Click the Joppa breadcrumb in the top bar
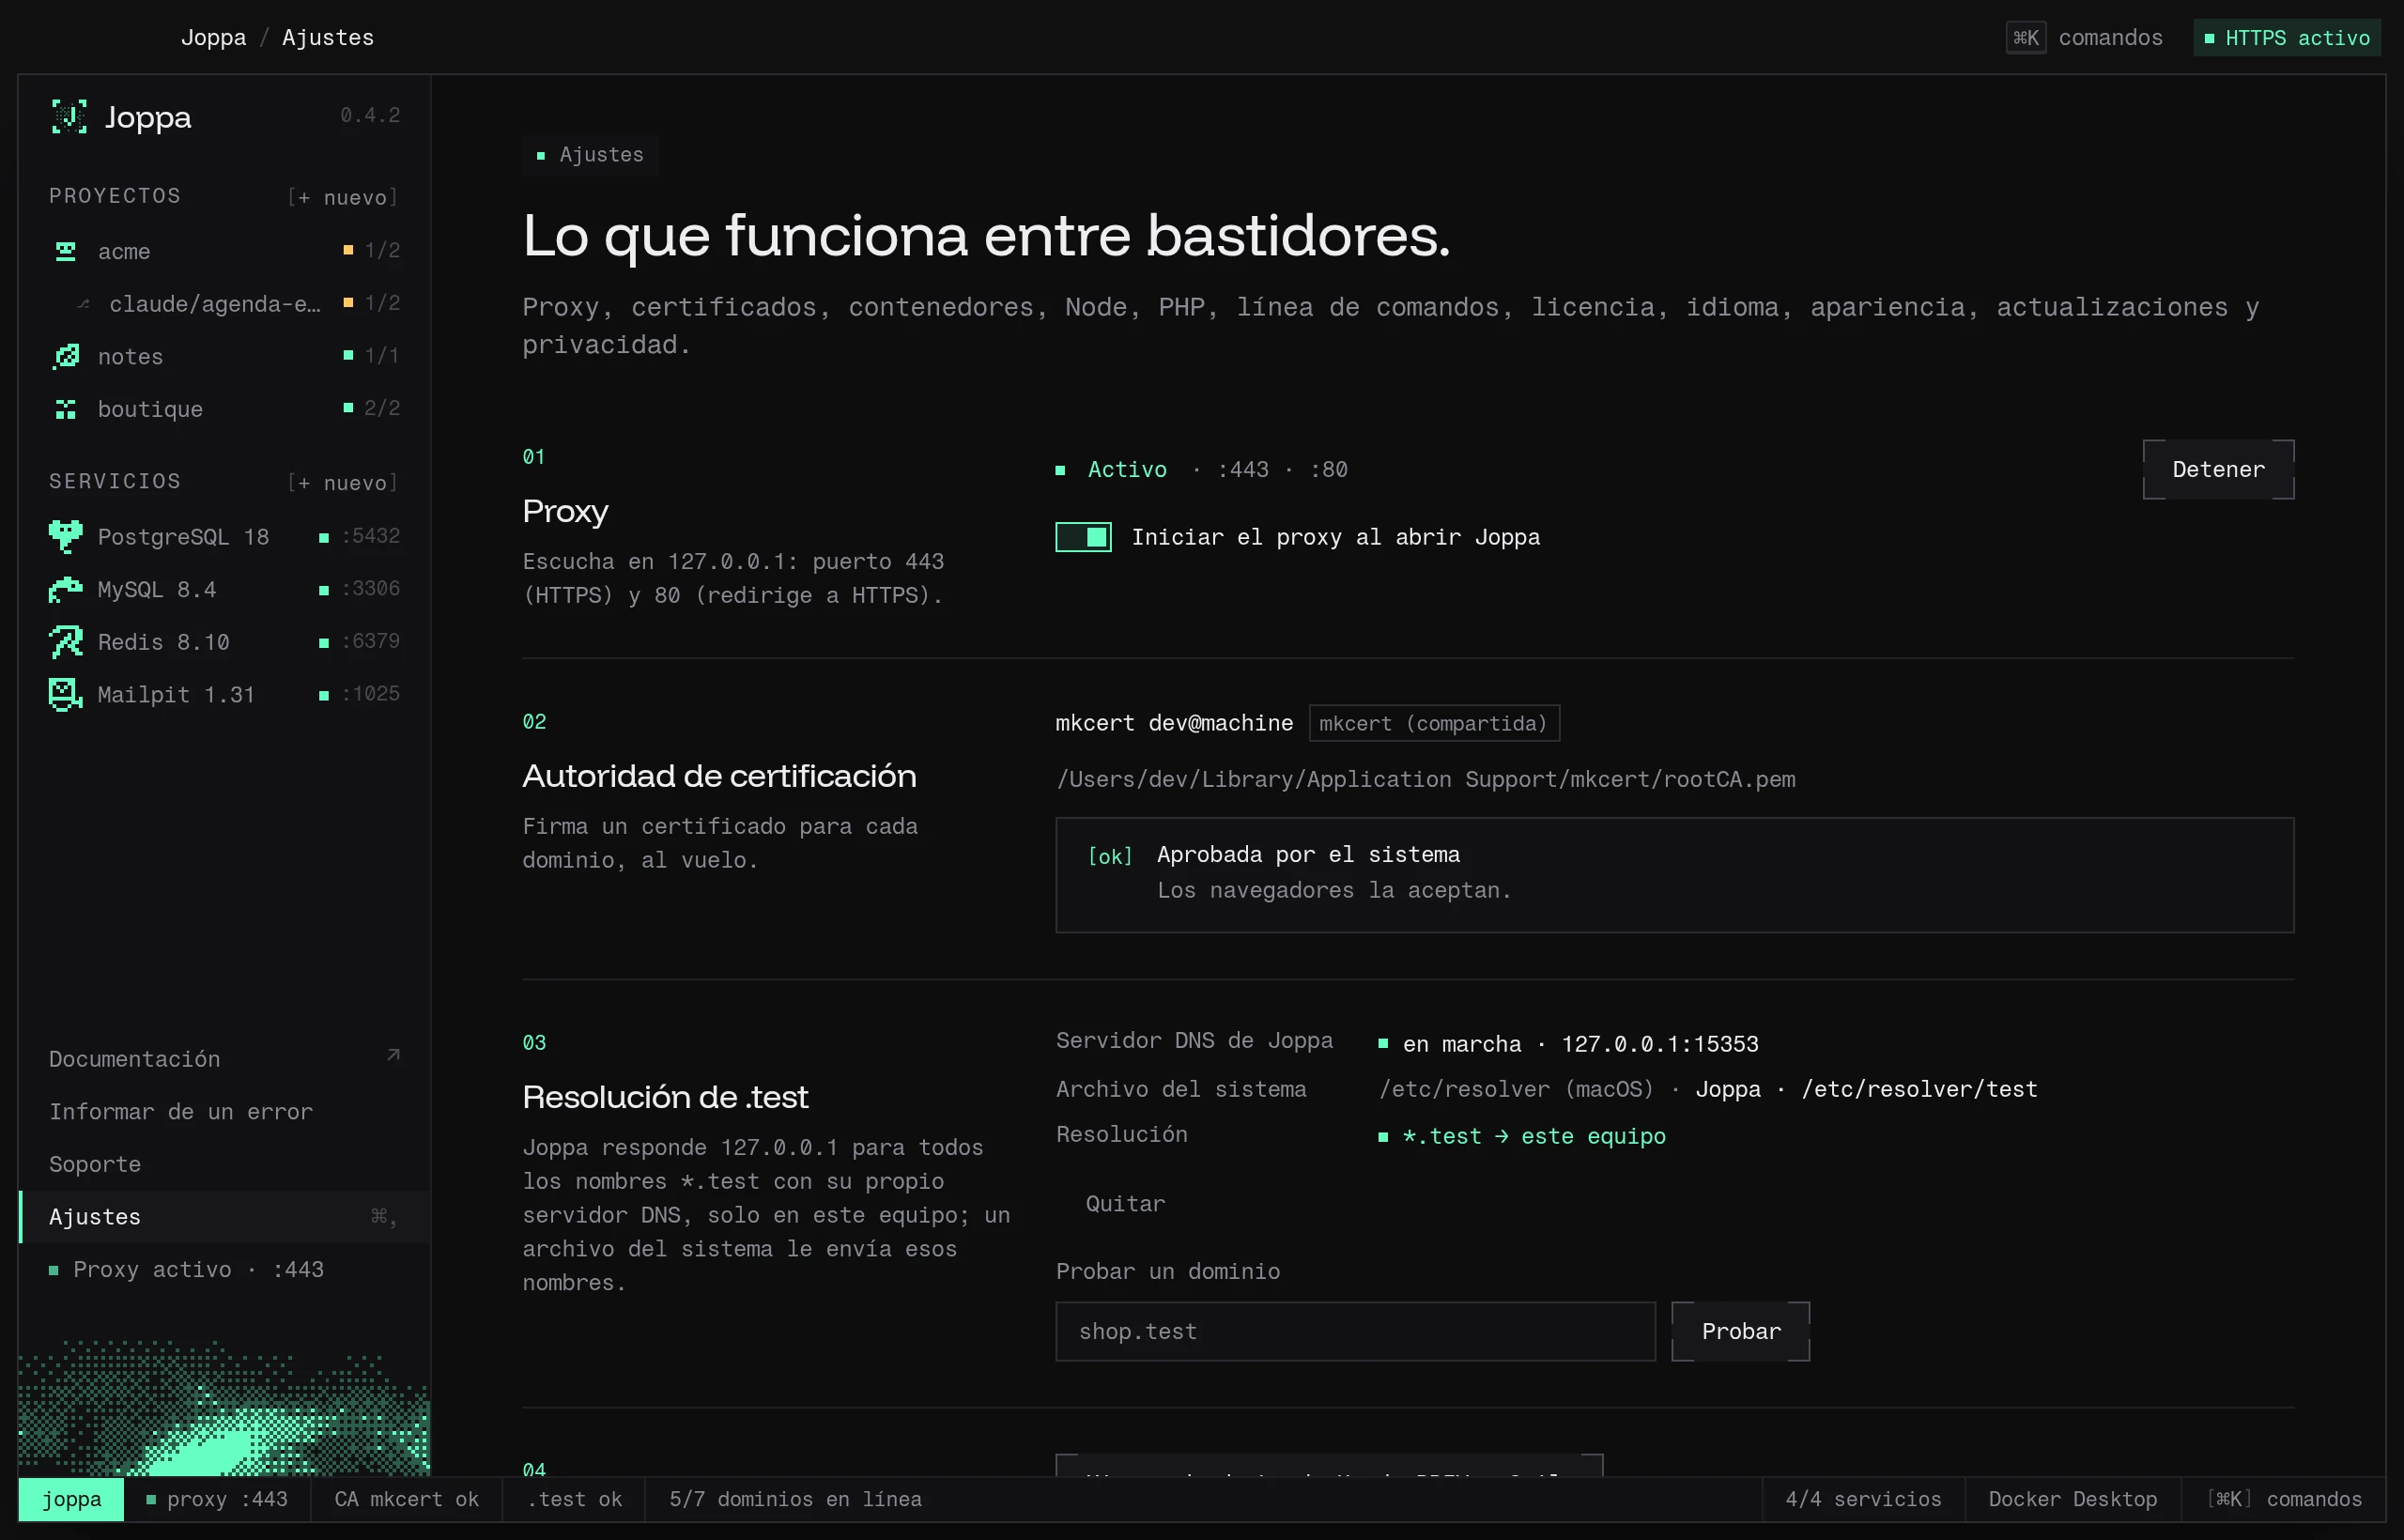Viewport: 2404px width, 1540px height. click(213, 38)
